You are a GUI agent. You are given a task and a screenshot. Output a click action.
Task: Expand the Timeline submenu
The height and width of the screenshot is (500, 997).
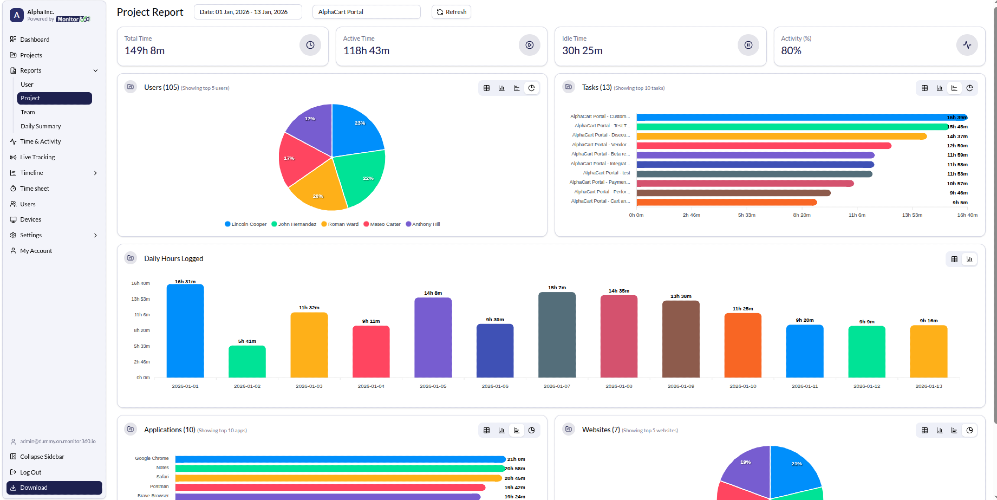[96, 173]
